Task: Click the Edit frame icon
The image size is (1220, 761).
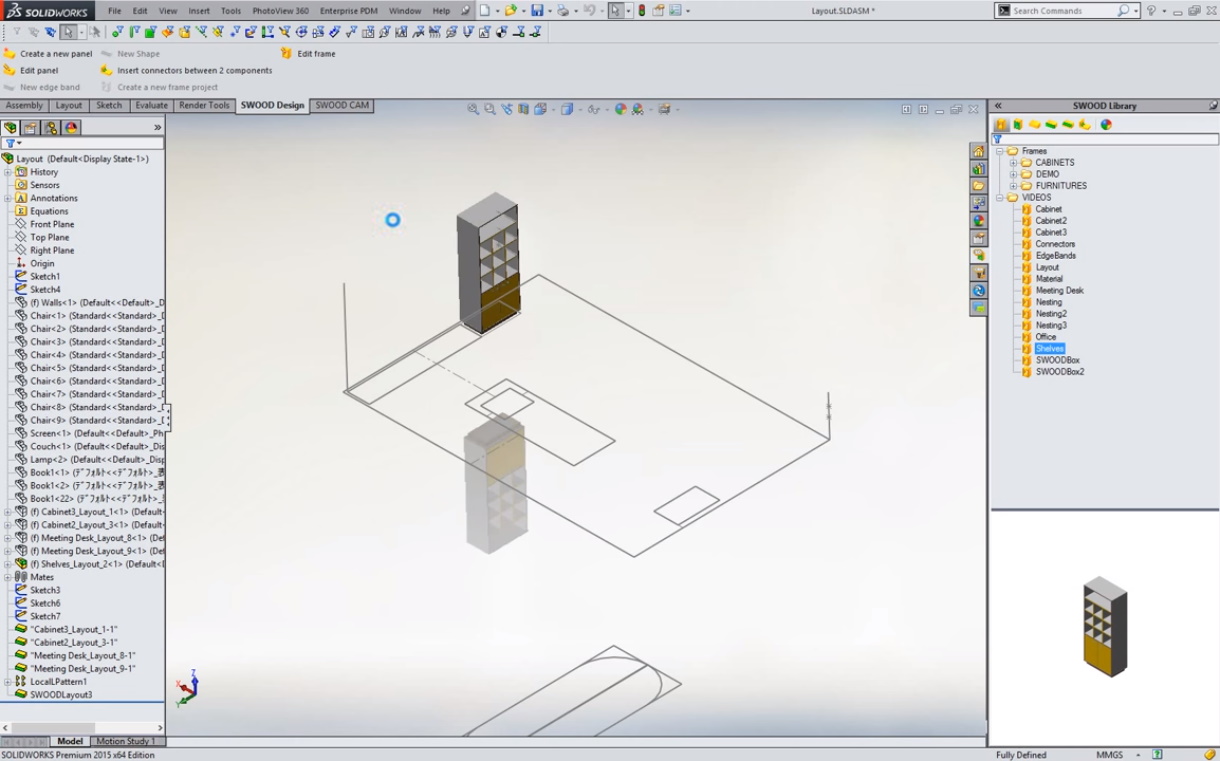Action: tap(287, 54)
